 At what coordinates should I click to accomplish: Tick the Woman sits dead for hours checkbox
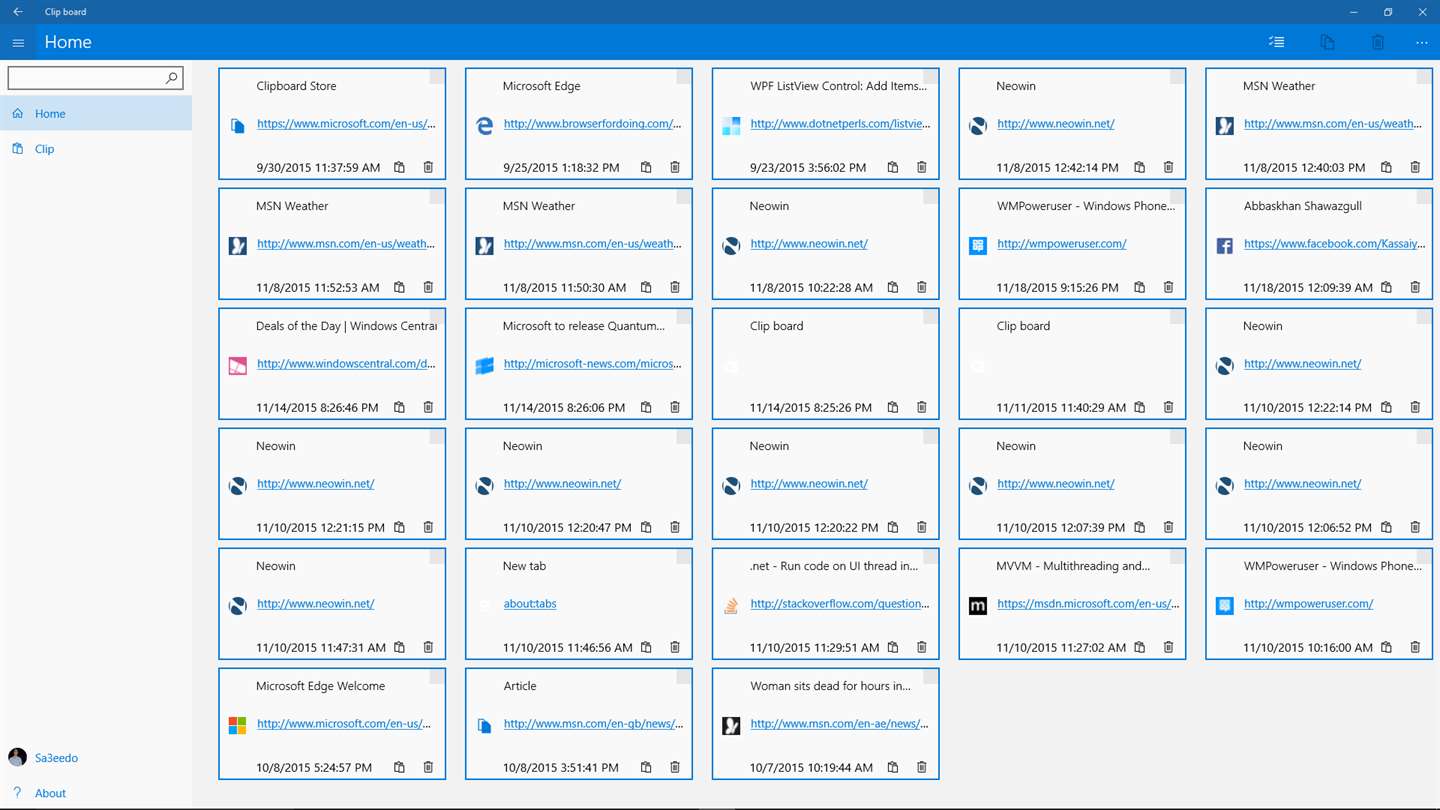(931, 676)
